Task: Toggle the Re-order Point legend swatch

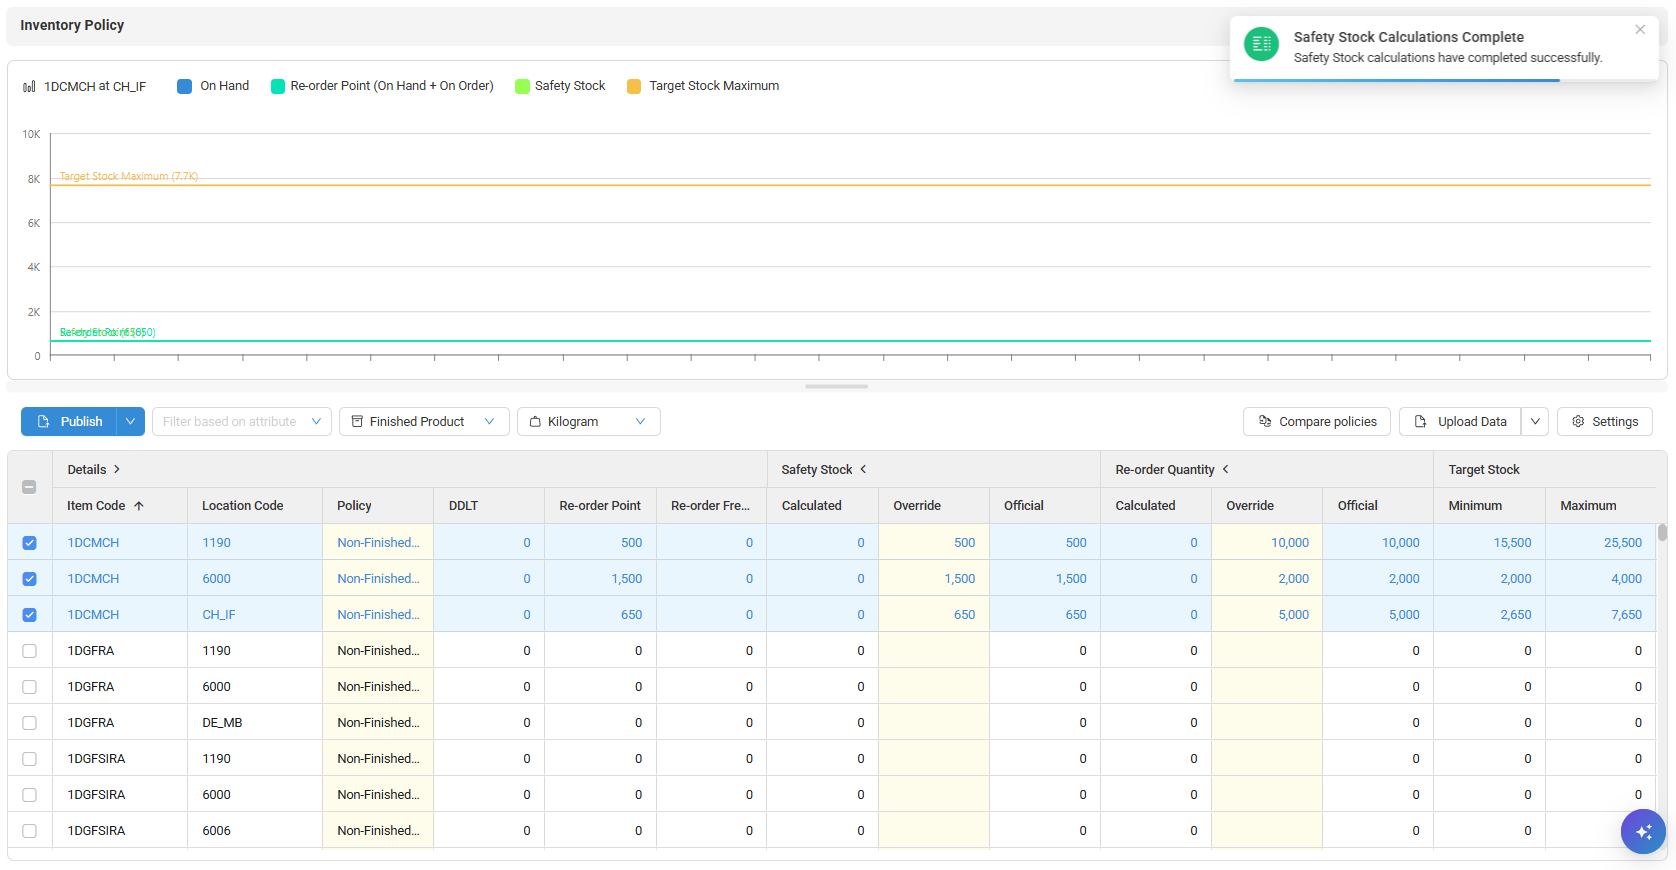Action: (278, 86)
